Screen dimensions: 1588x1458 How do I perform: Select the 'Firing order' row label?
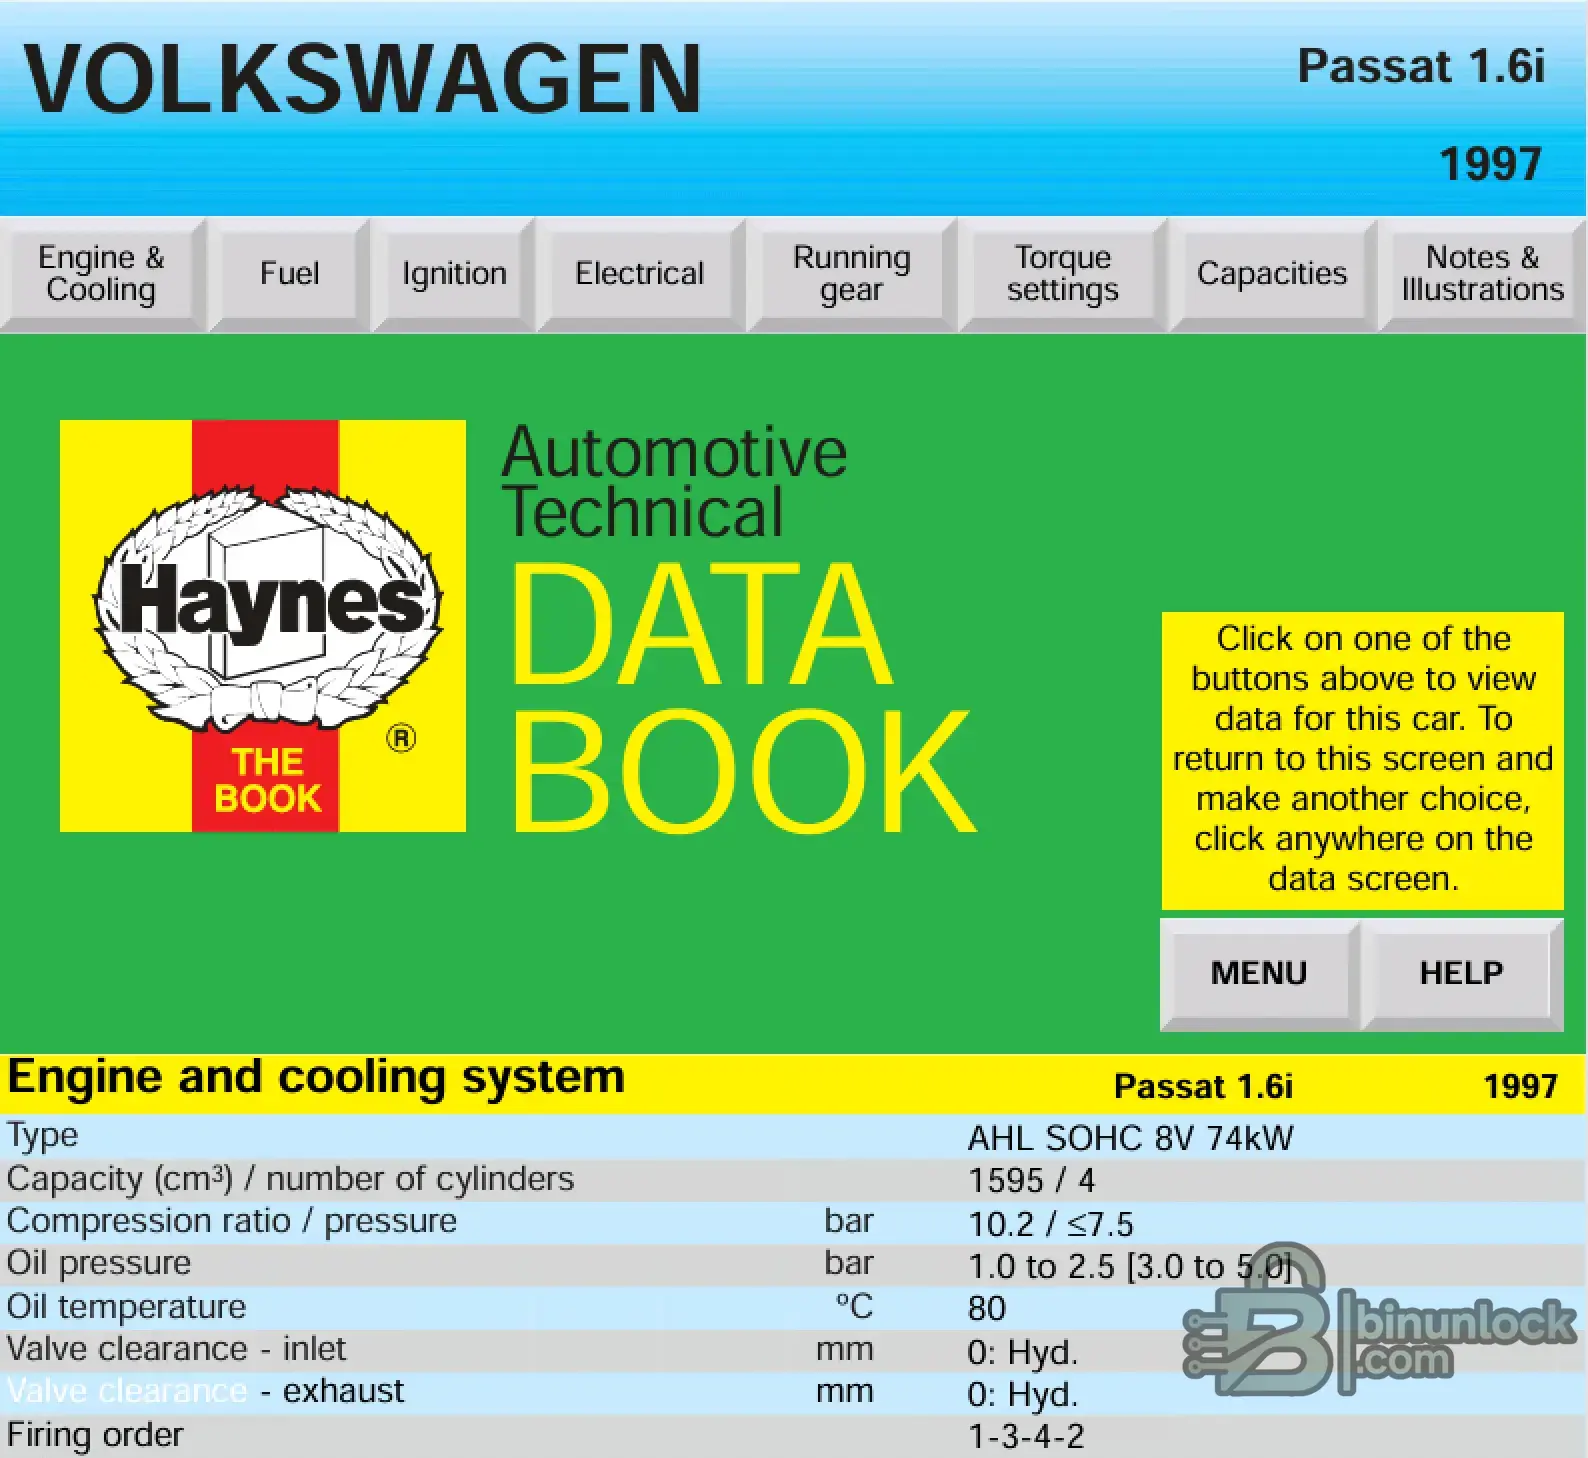point(95,1435)
